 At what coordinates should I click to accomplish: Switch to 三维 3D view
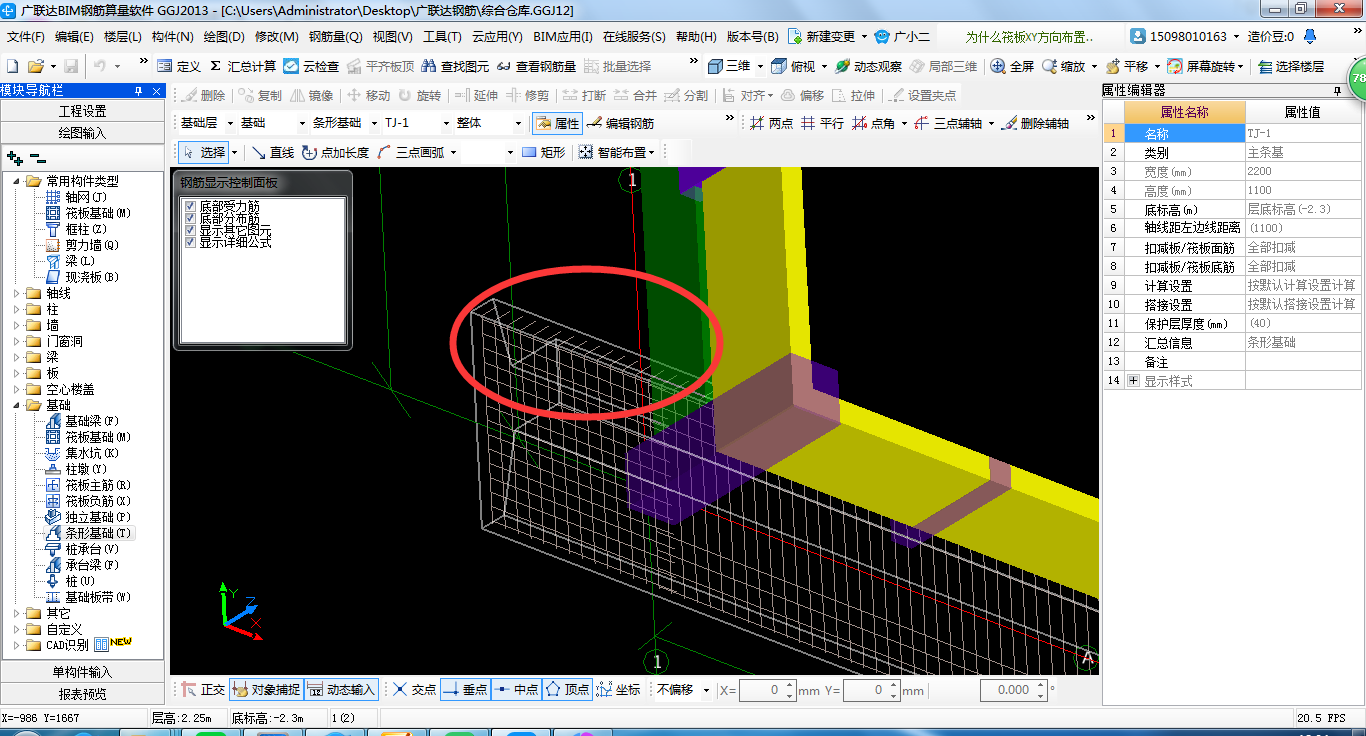[729, 66]
